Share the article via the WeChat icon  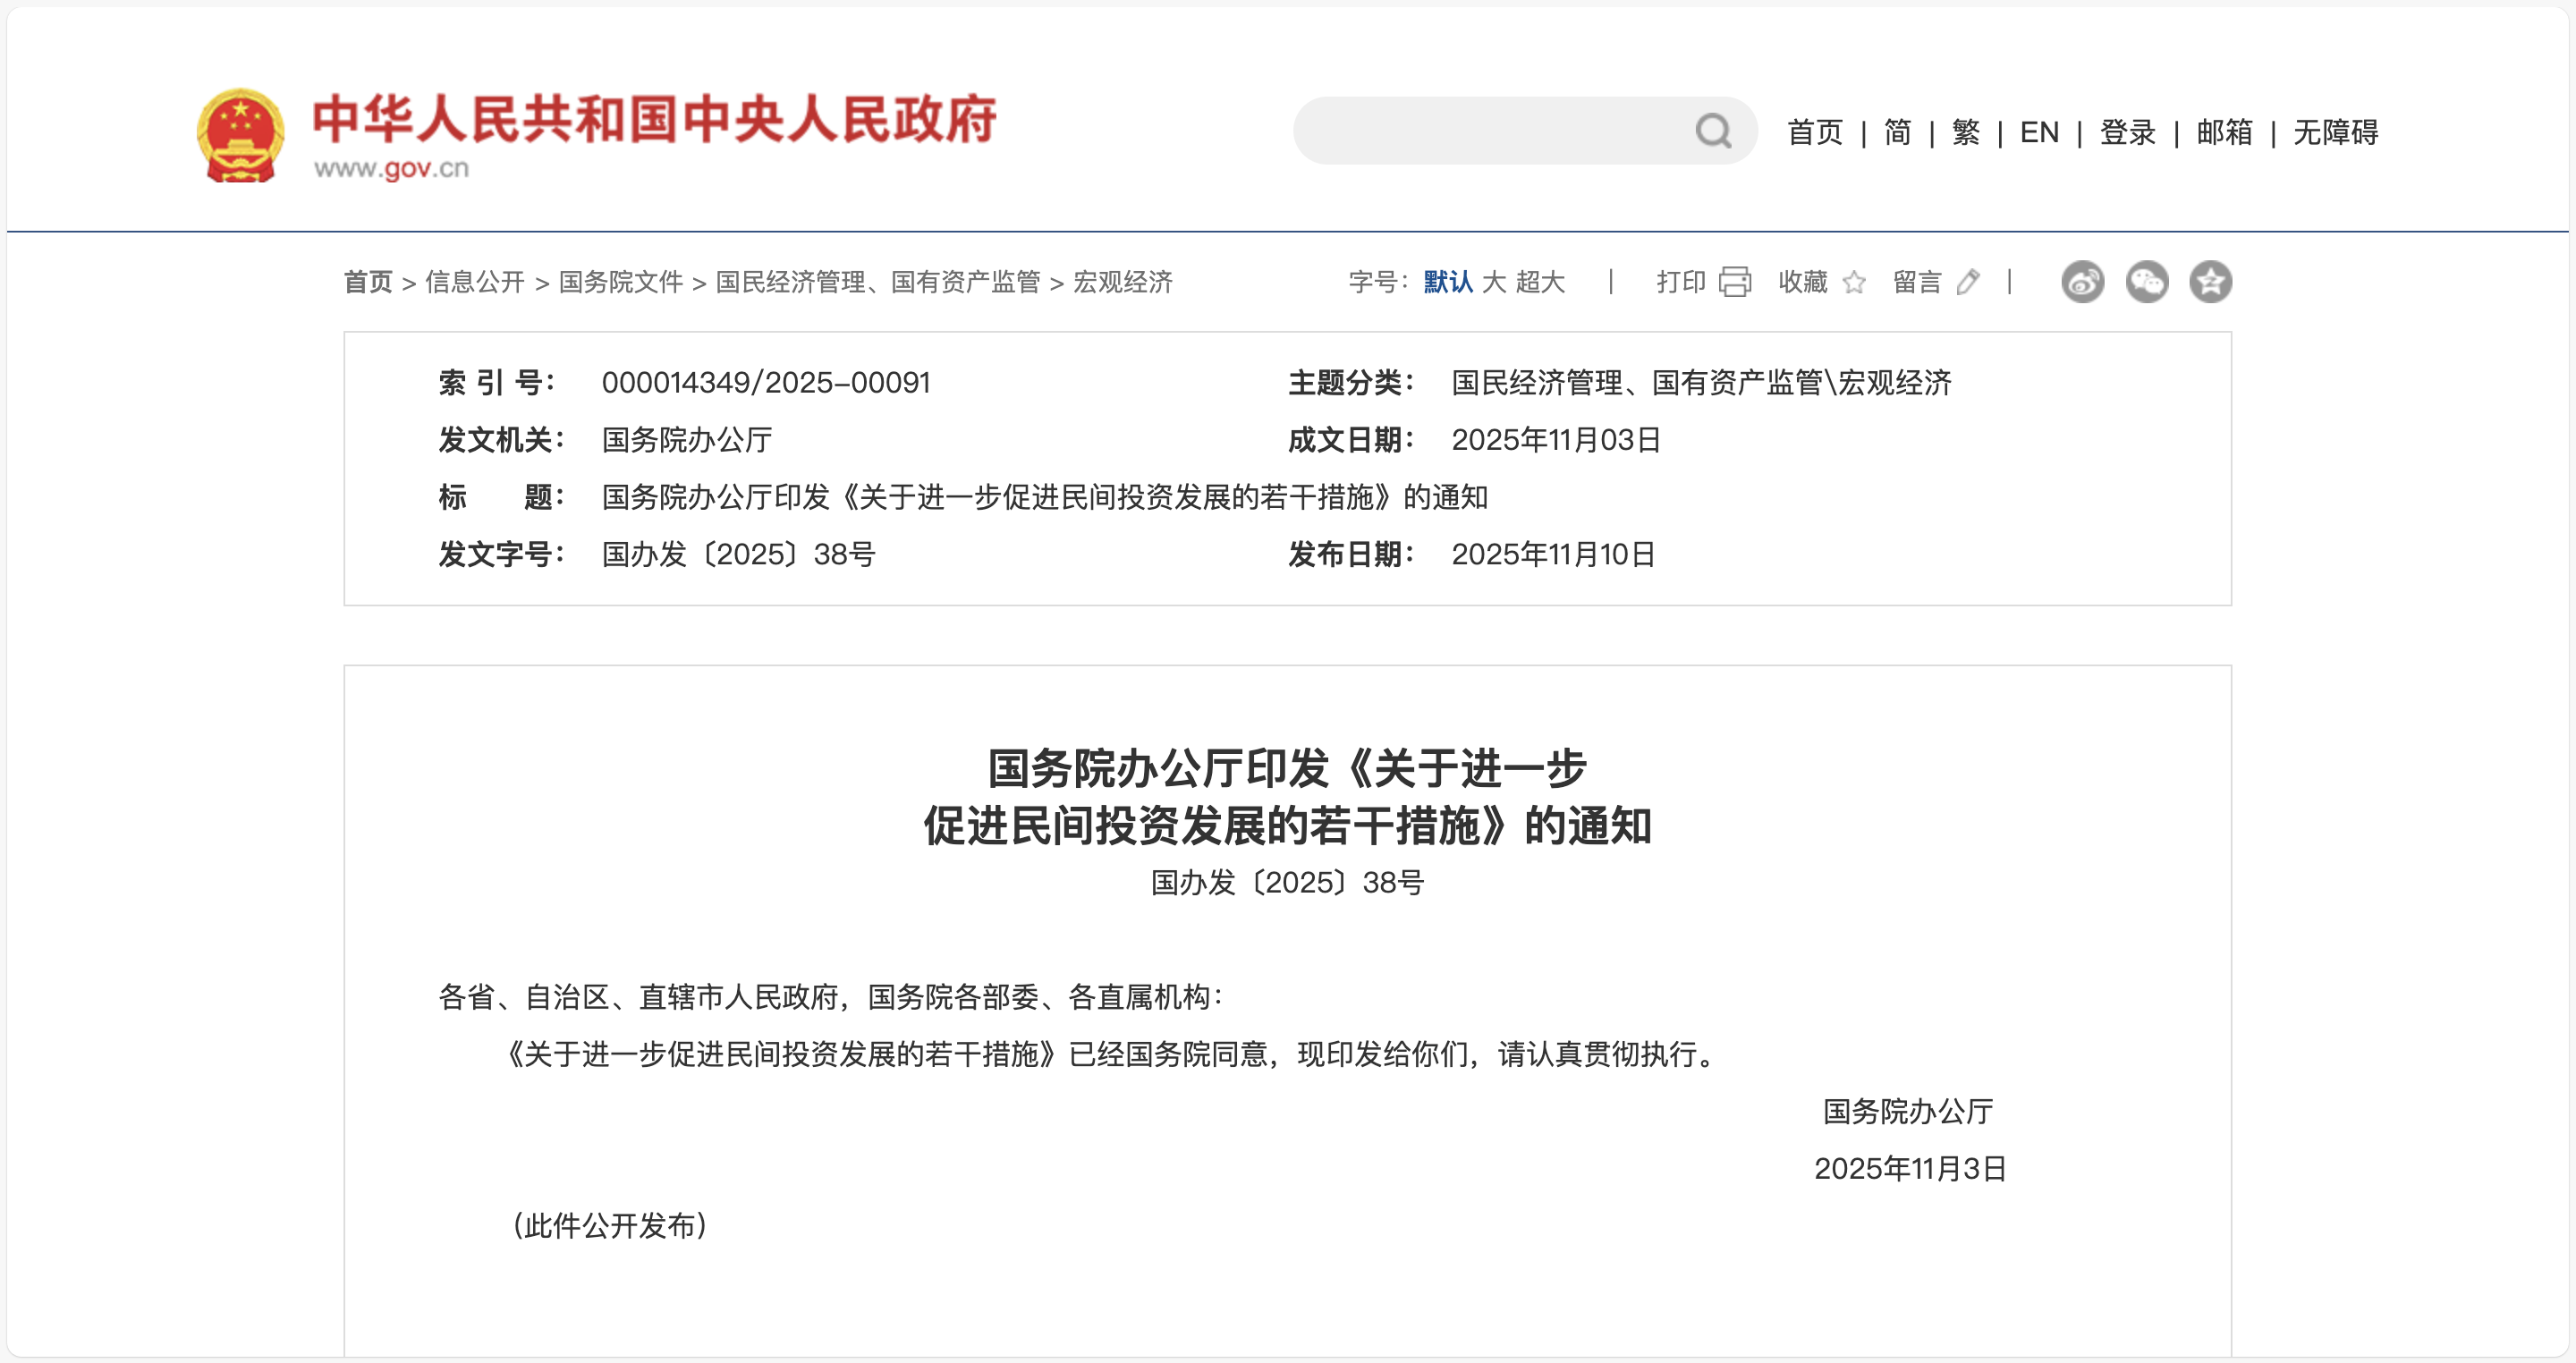[x=2148, y=282]
